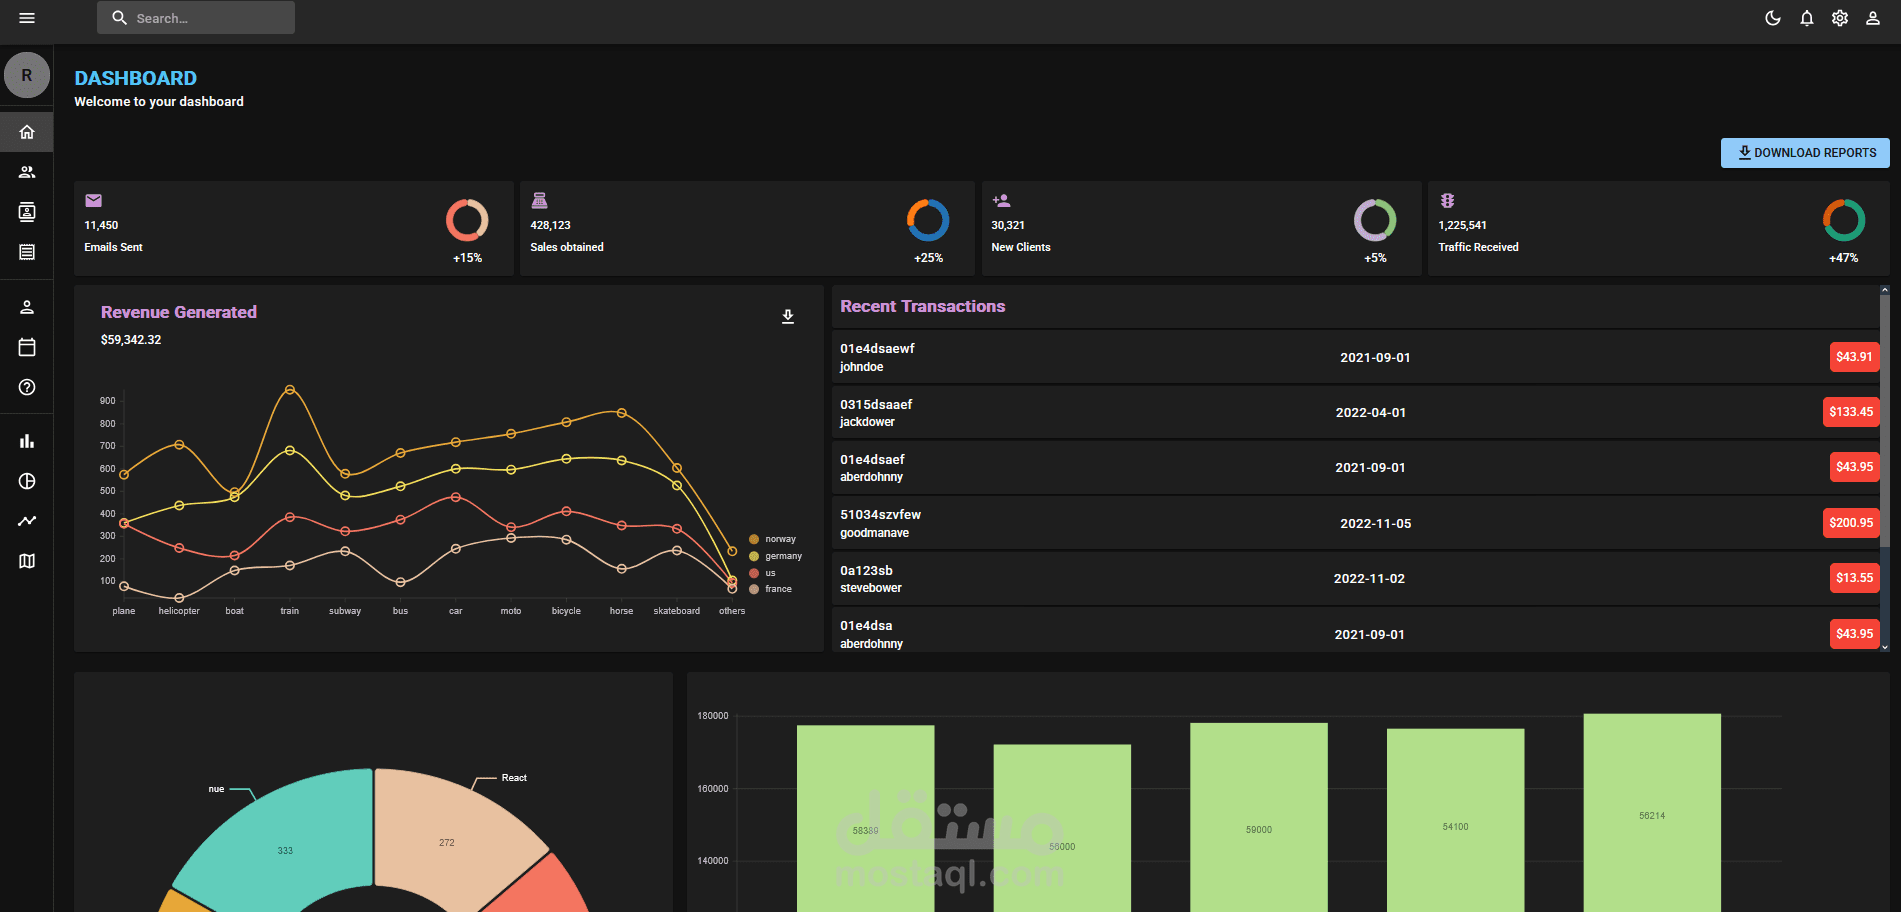
Task: Download the Revenue Generated chart data
Action: click(788, 316)
